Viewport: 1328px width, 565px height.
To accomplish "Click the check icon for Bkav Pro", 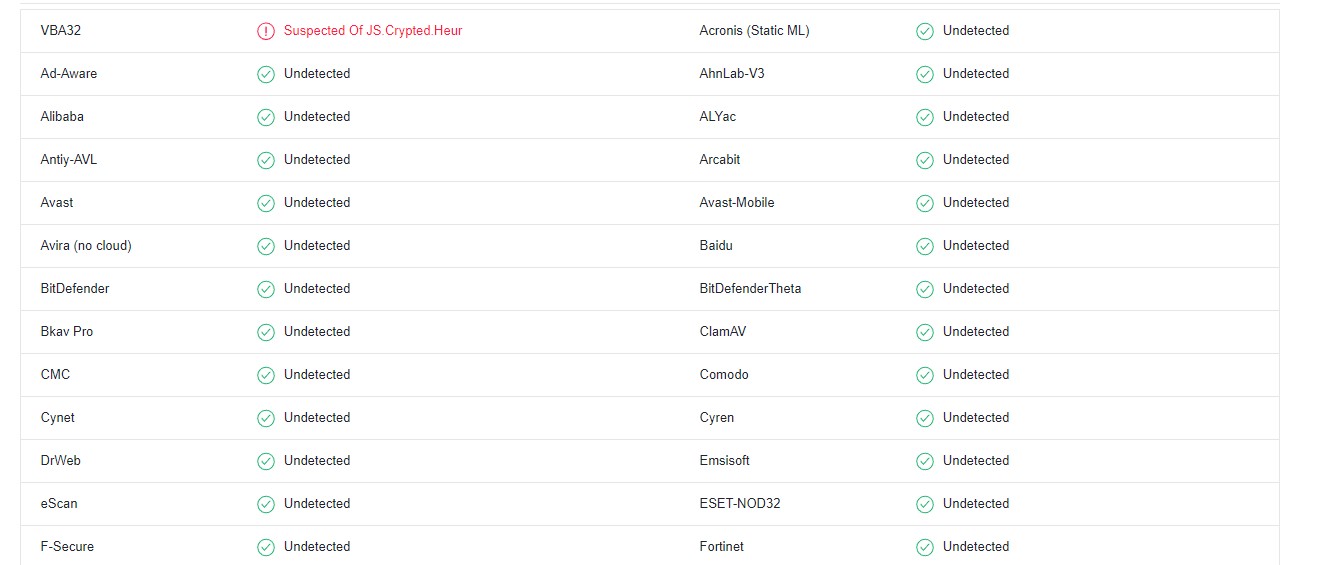I will (266, 332).
